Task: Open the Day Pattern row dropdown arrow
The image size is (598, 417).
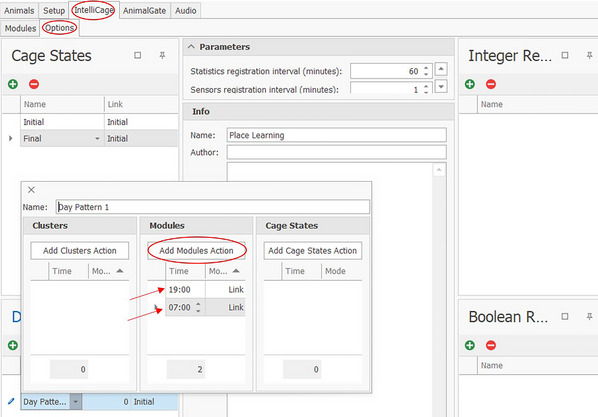Action: point(76,402)
